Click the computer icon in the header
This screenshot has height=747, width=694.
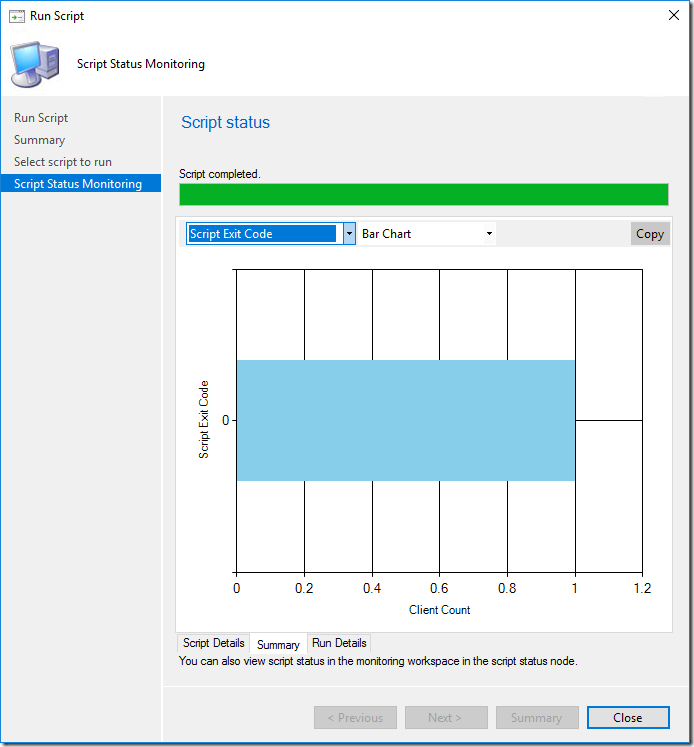[34, 64]
